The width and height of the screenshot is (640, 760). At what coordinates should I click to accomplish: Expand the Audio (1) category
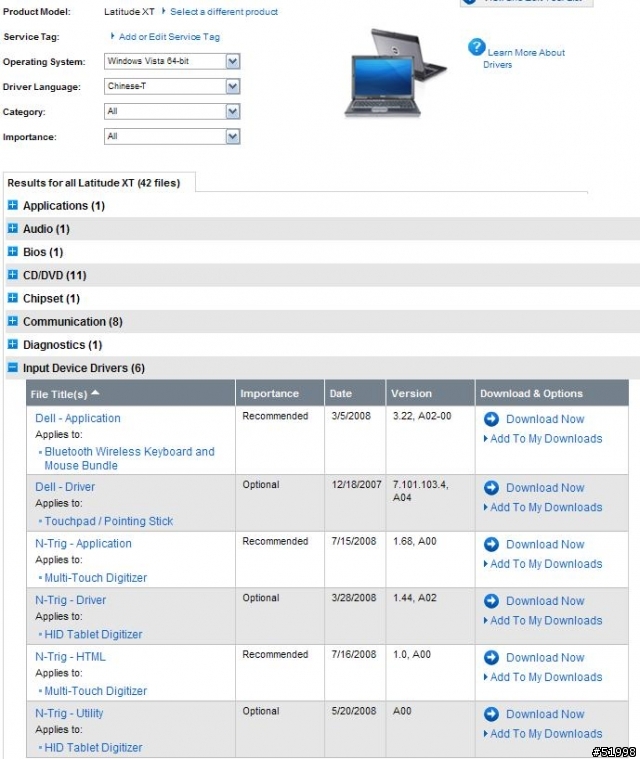point(13,229)
